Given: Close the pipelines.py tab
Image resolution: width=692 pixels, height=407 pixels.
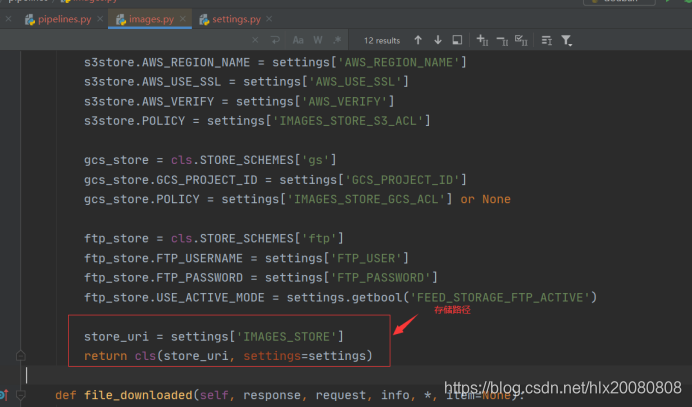Looking at the screenshot, I should pos(100,19).
